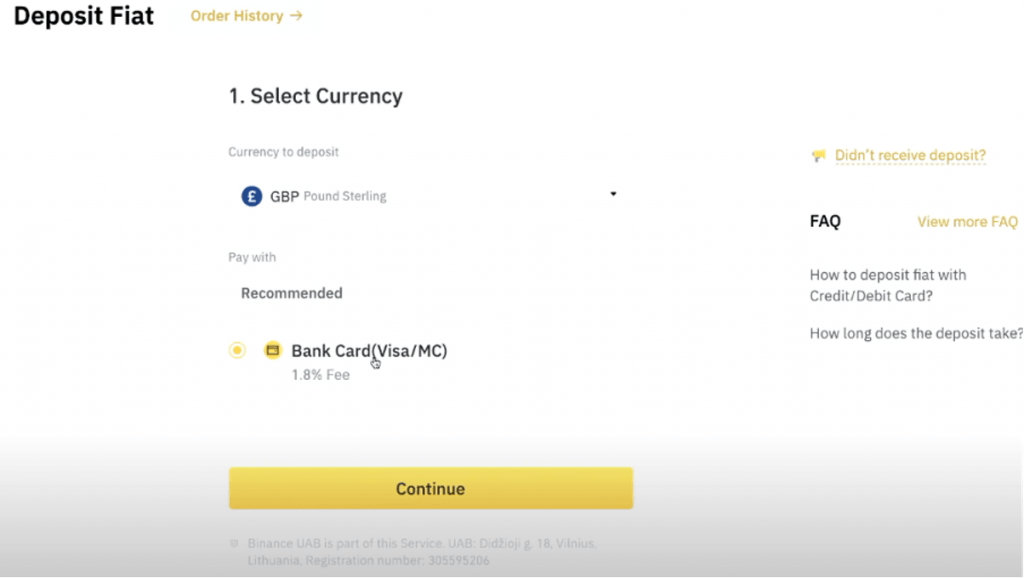Click the arrow icon after Order History
Image resolution: width=1024 pixels, height=578 pixels.
pyautogui.click(x=296, y=16)
